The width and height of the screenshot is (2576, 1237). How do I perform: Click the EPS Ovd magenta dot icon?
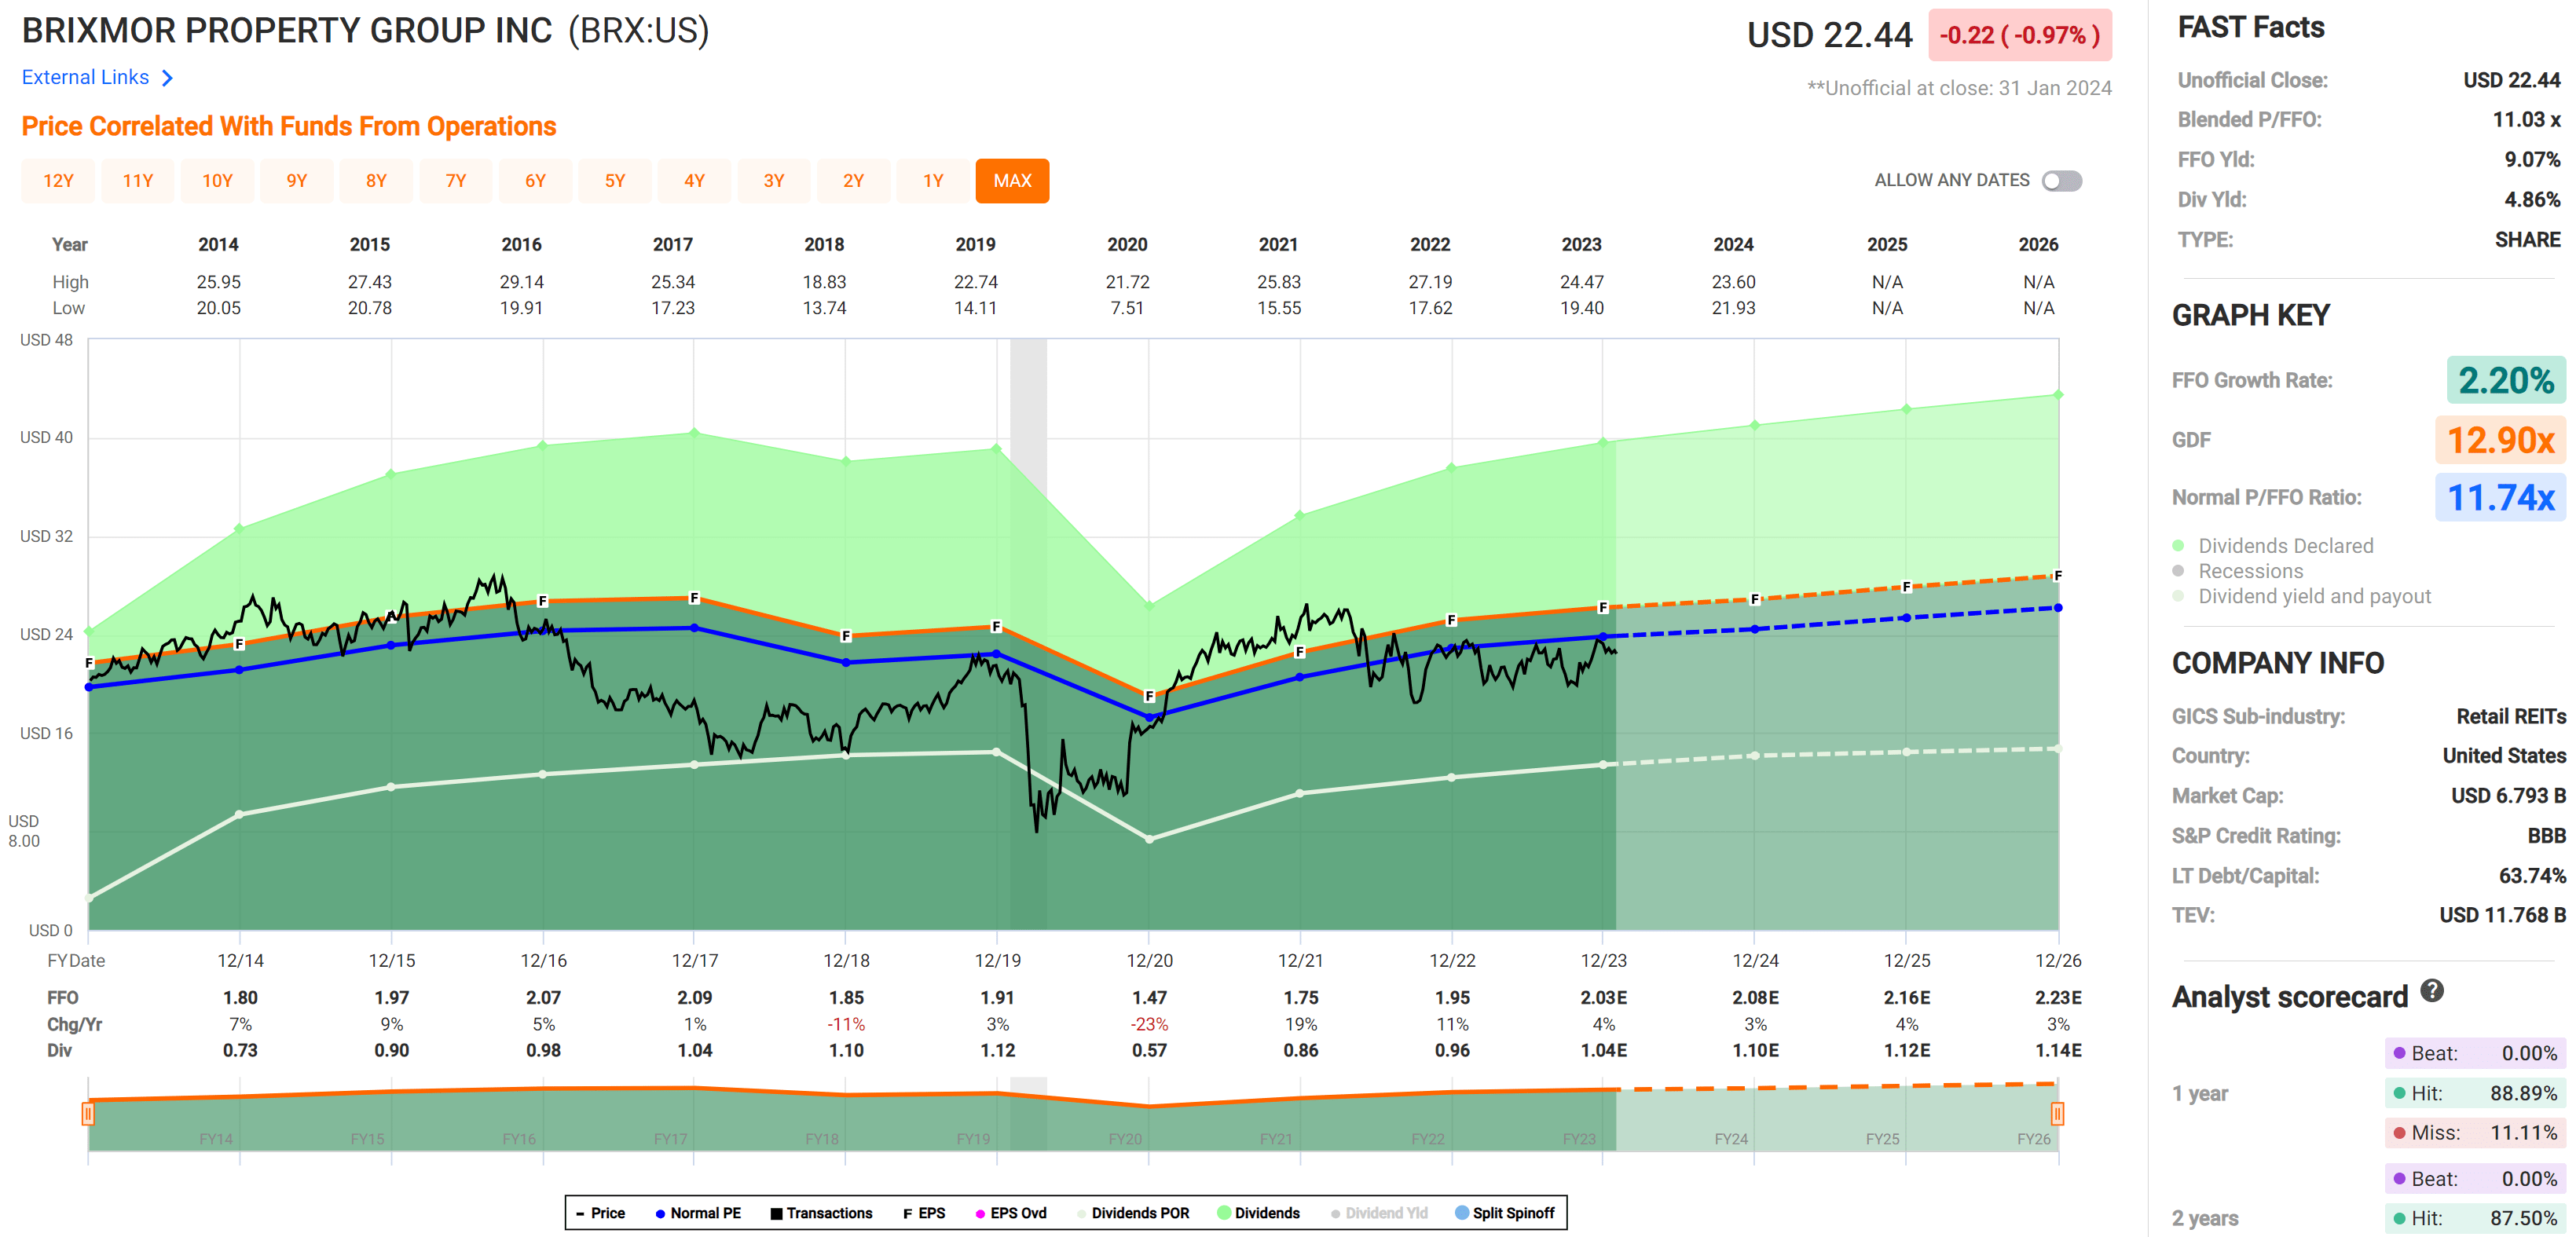980,1212
